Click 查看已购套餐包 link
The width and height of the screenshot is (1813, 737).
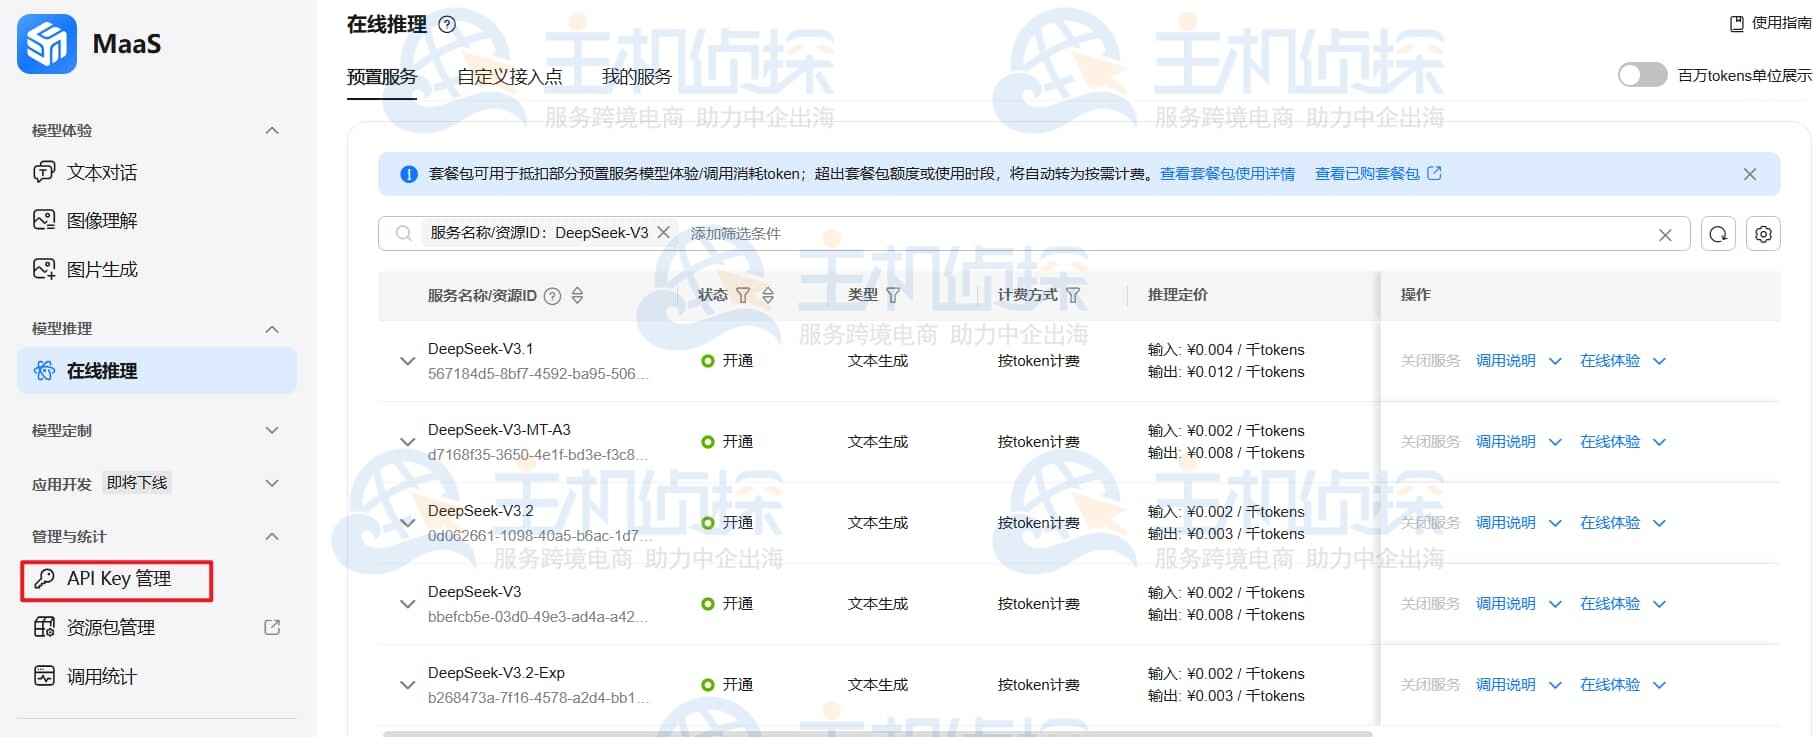click(1367, 174)
